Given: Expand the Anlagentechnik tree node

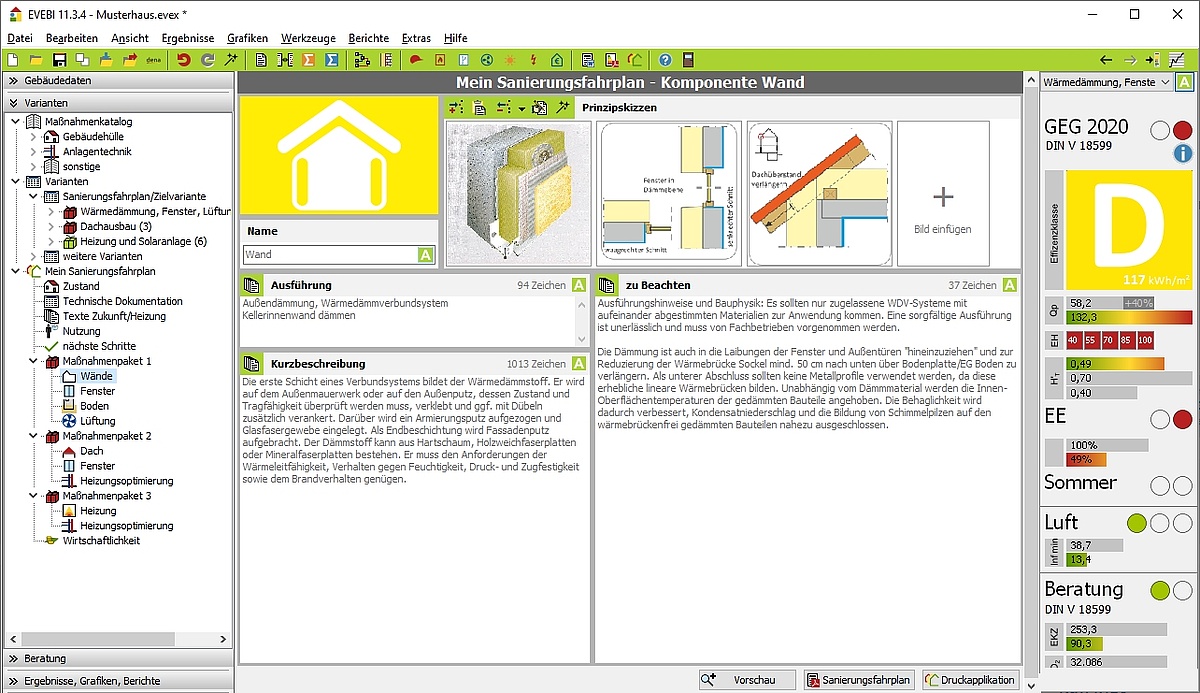Looking at the screenshot, I should point(33,152).
